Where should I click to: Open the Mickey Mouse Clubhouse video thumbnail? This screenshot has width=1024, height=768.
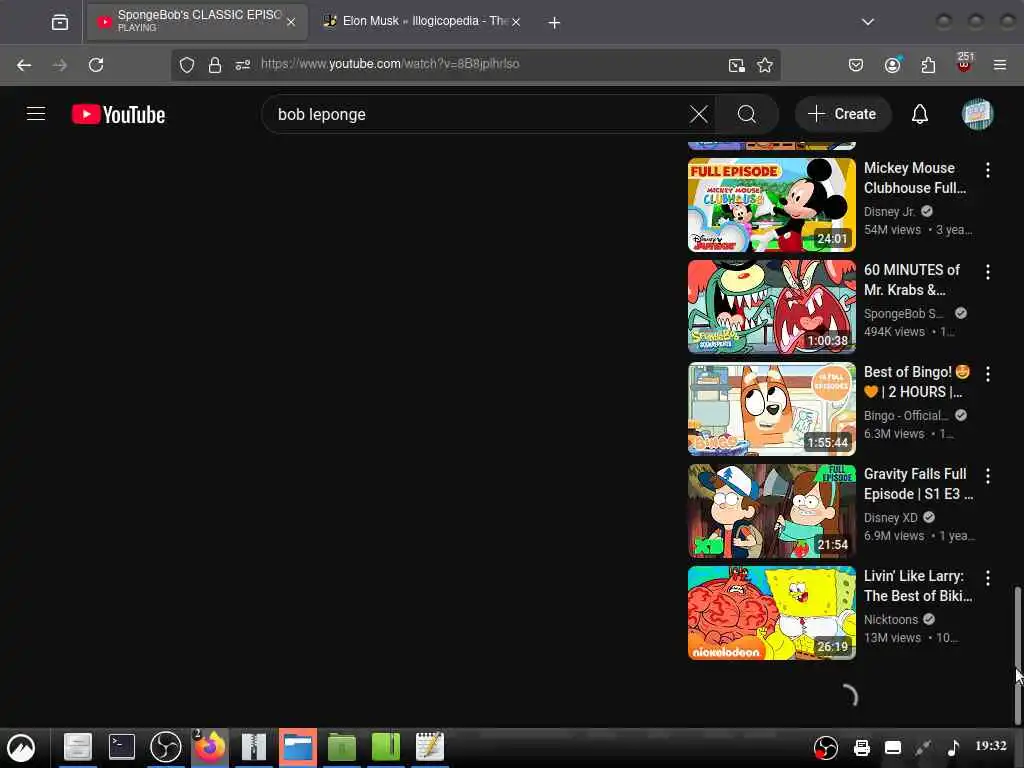click(771, 205)
